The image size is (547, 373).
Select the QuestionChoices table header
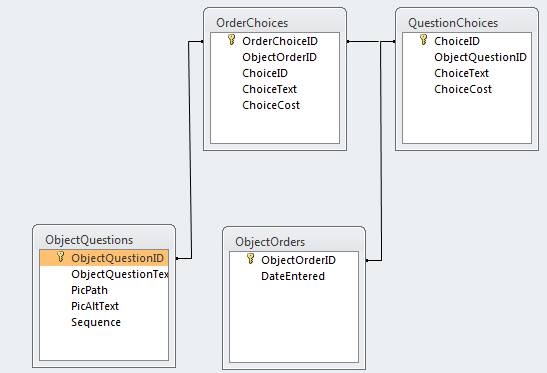(467, 23)
